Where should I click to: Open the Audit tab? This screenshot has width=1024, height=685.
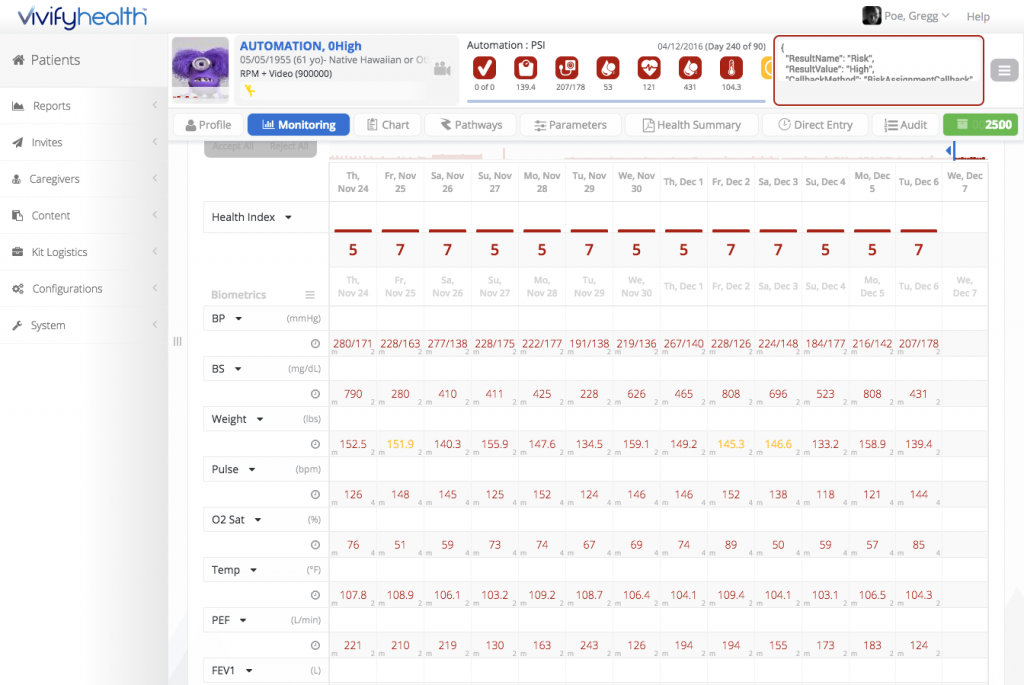pyautogui.click(x=905, y=125)
